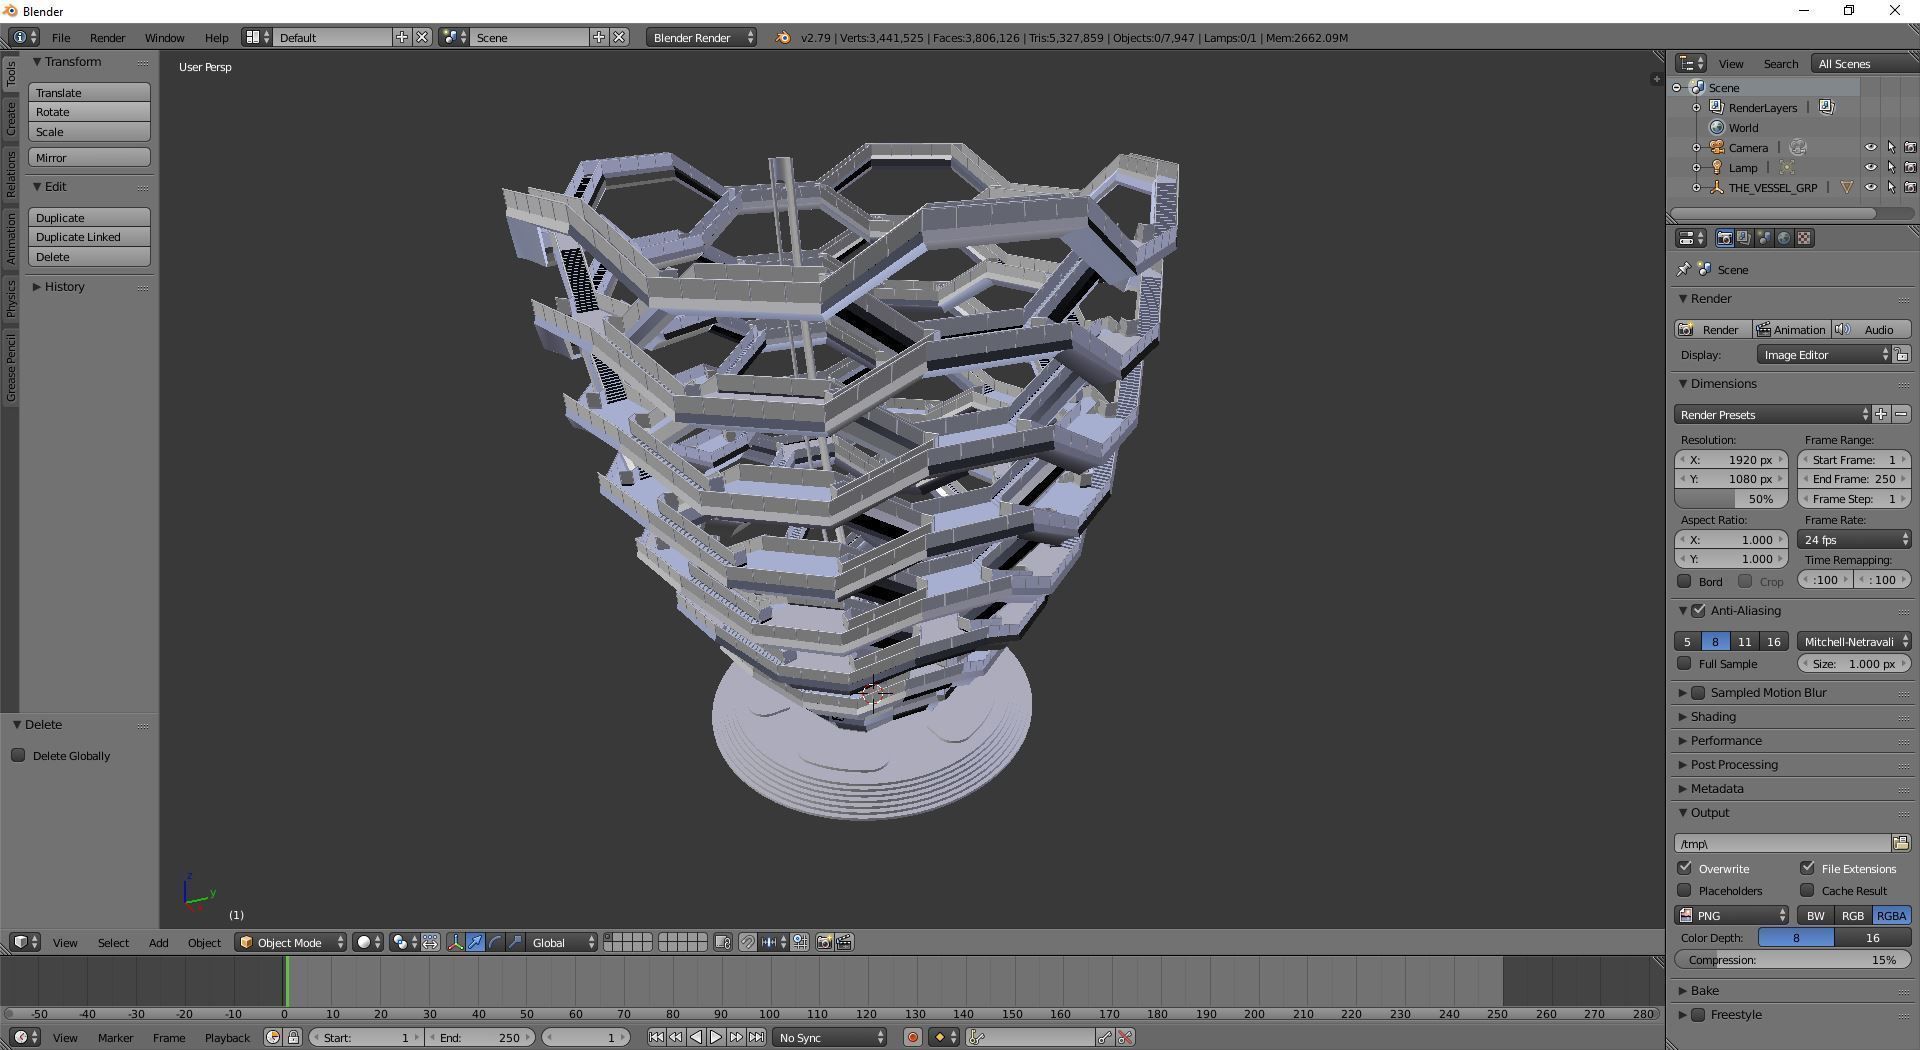Viewport: 1920px width, 1050px height.
Task: Click the properties editor type icon
Action: pos(1691,238)
